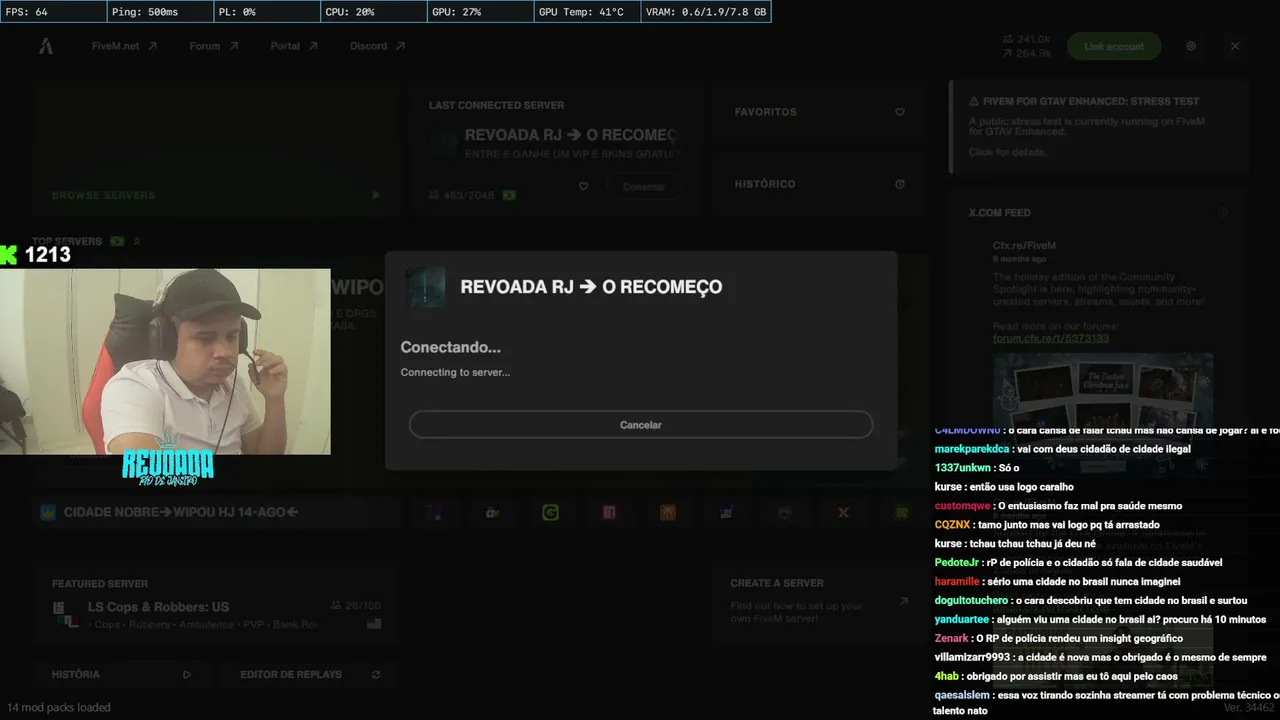Open the Forum link
Image resolution: width=1280 pixels, height=720 pixels.
(214, 46)
